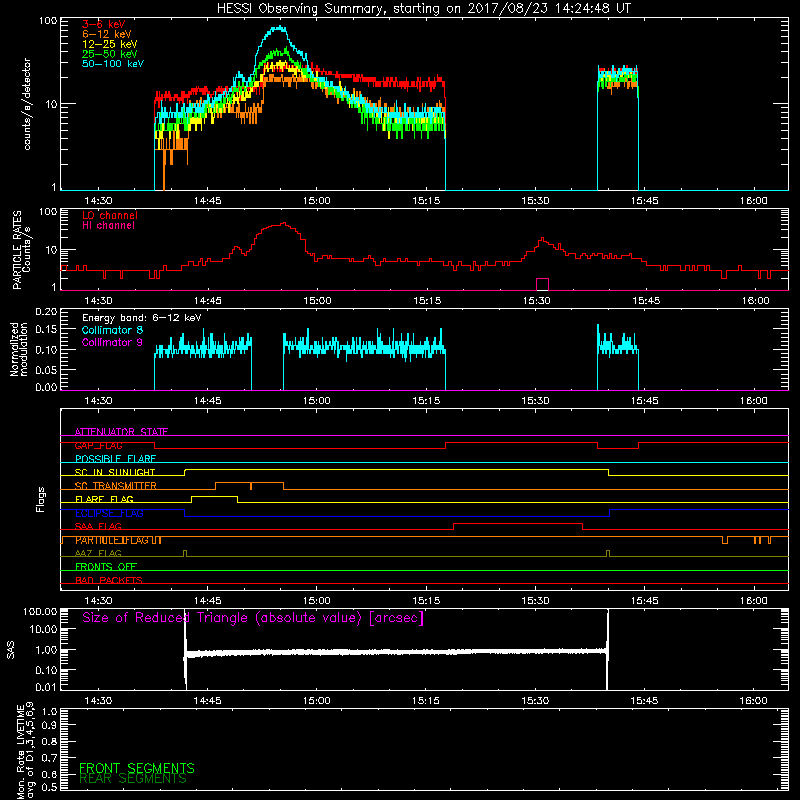This screenshot has height=800, width=800.
Task: Click the white SAS reduced-triangle trace
Action: click(396, 652)
